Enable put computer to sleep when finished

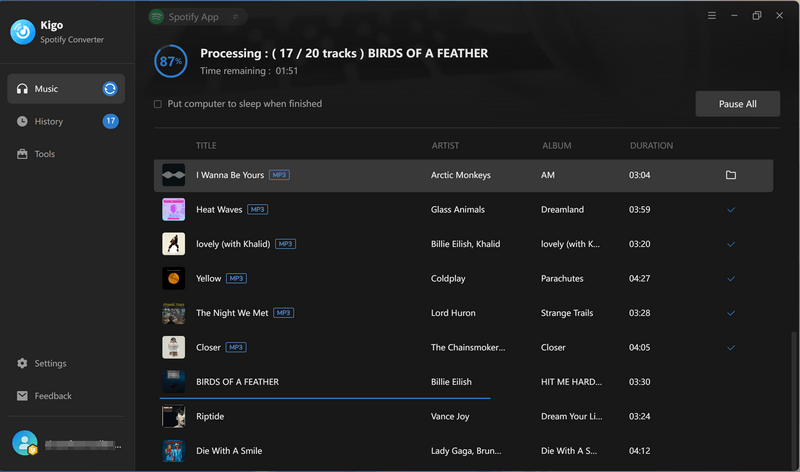click(x=158, y=104)
